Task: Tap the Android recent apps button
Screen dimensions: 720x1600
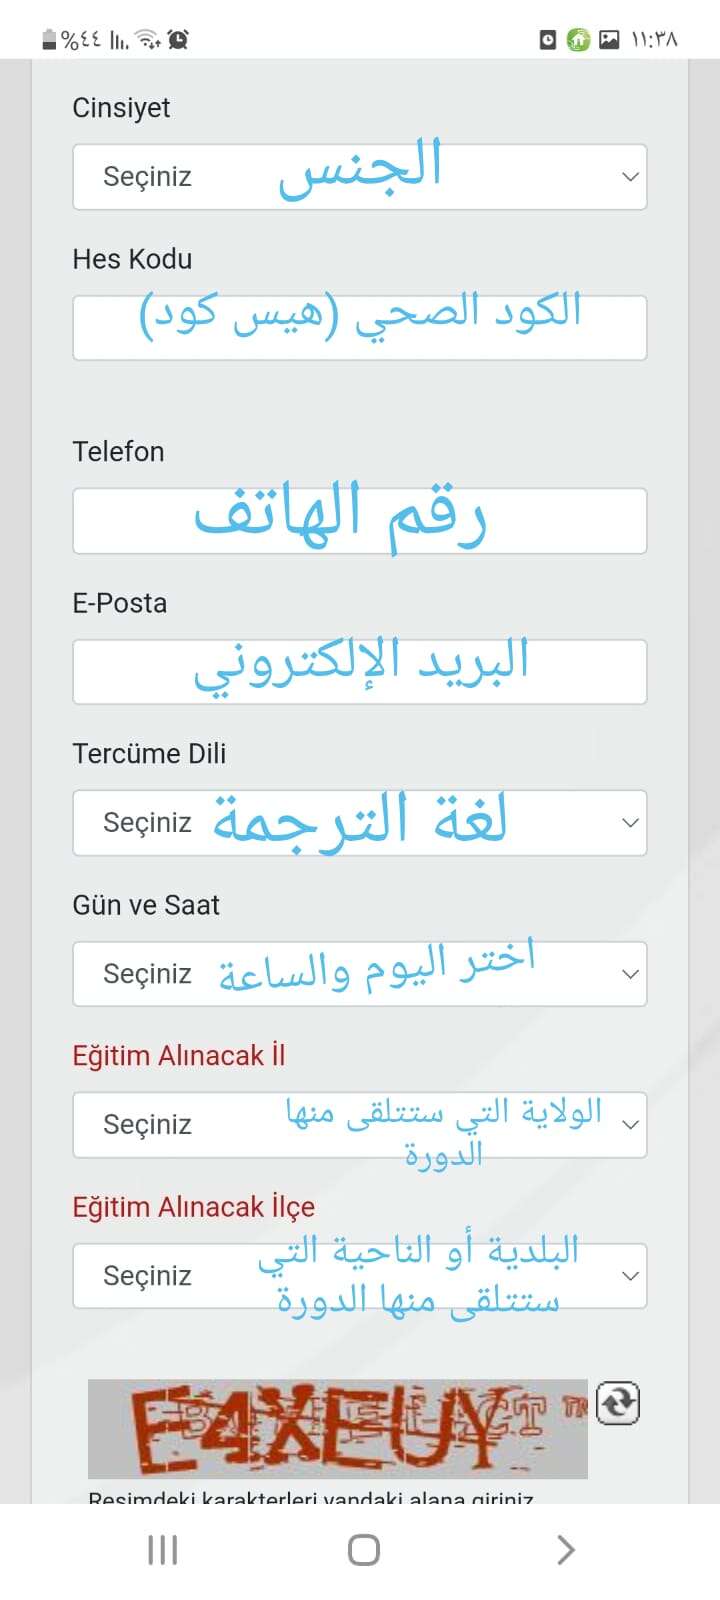Action: pos(162,1550)
